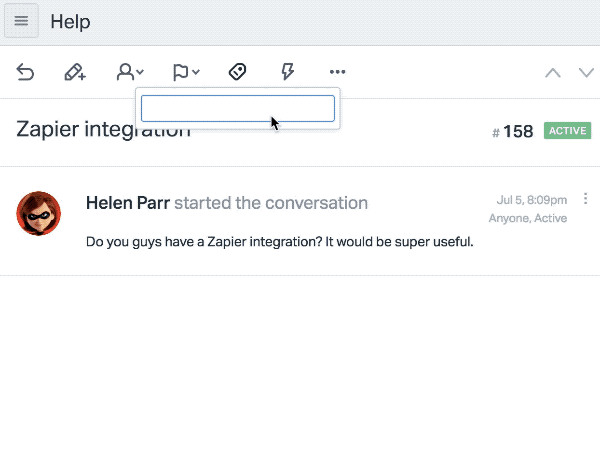Open the Helen Parr customer name link

coord(128,203)
